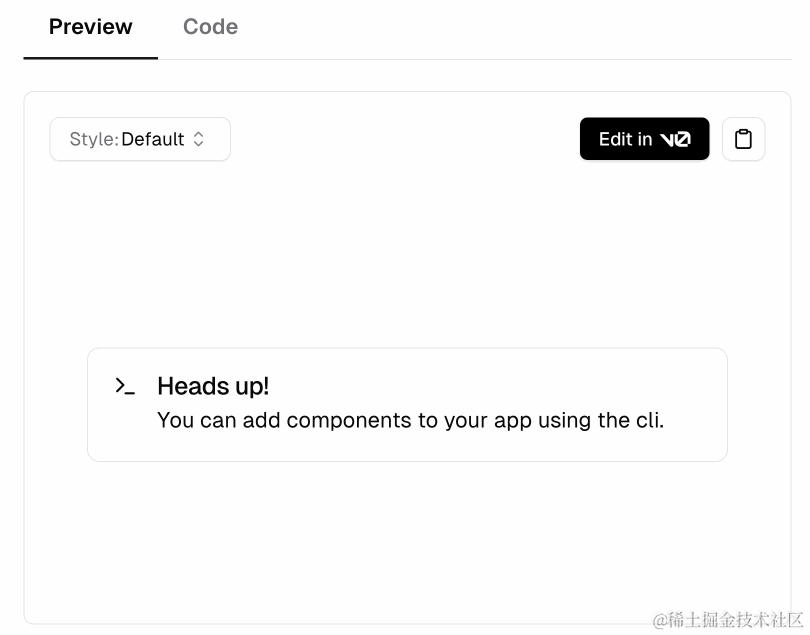
Task: Click the word "cli." ending the alert
Action: 650,420
